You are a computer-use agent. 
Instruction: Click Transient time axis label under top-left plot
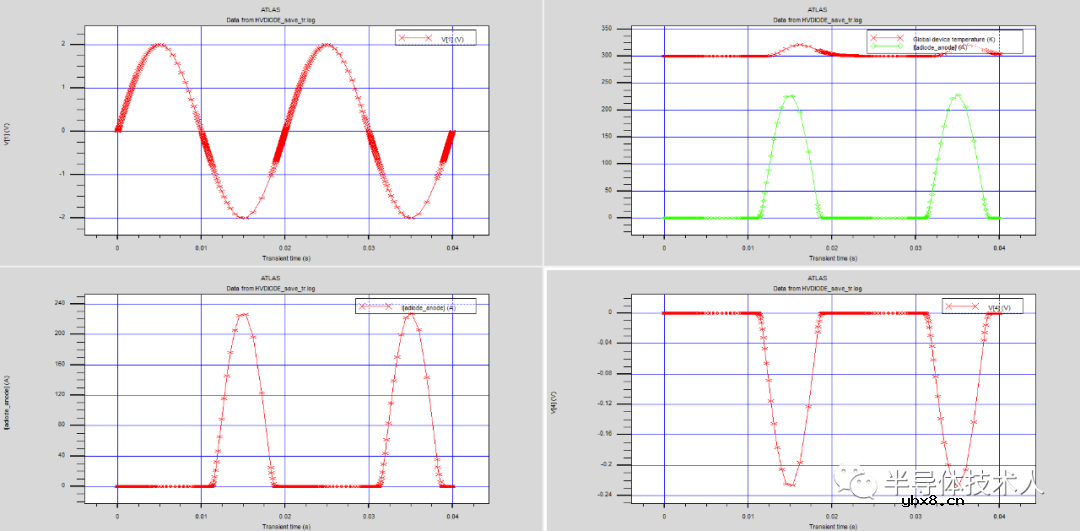click(285, 257)
